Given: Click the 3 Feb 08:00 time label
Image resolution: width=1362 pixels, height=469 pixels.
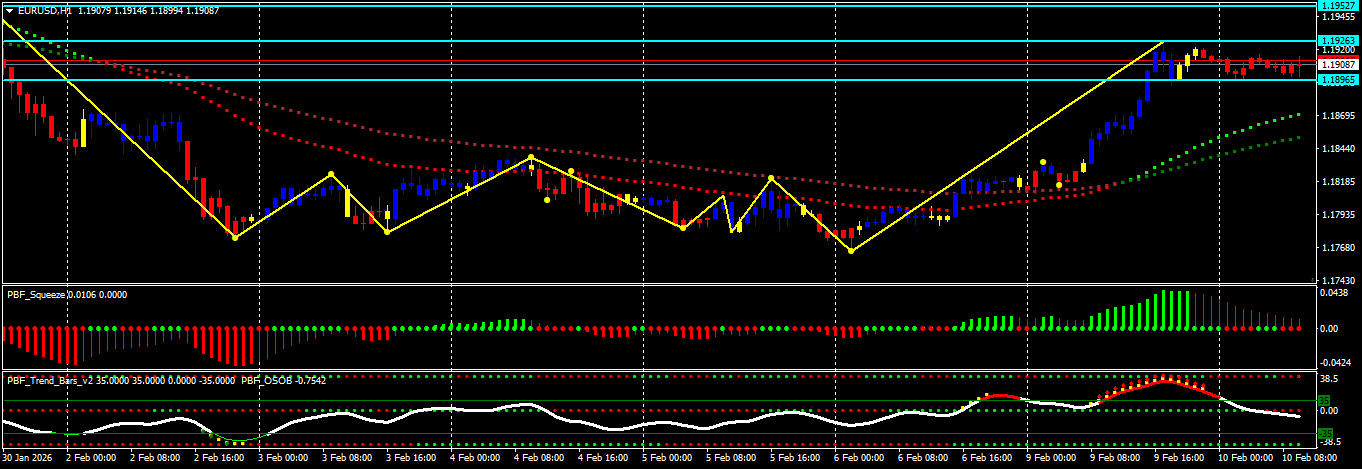Looking at the screenshot, I should (347, 457).
